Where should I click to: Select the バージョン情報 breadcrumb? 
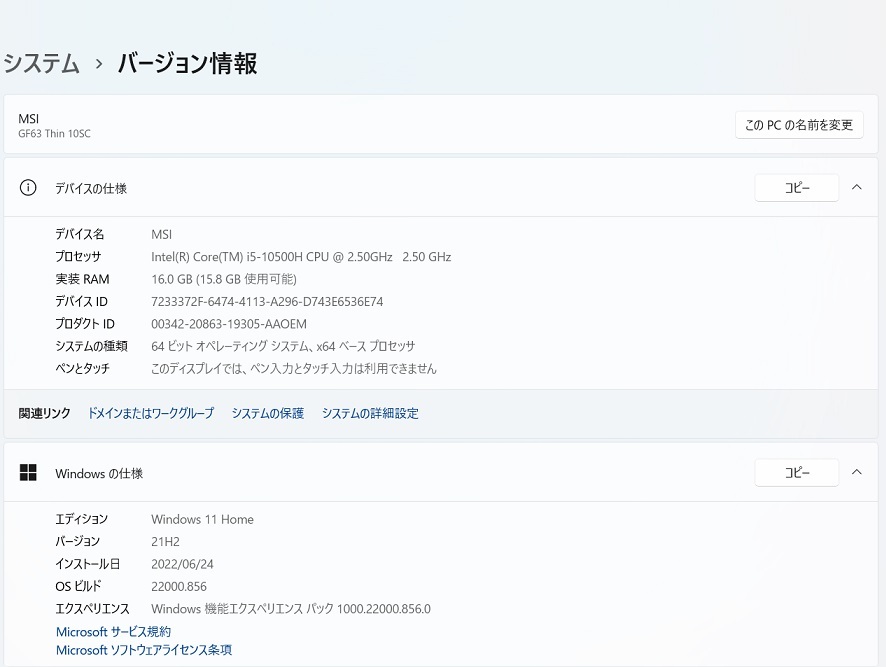click(186, 63)
